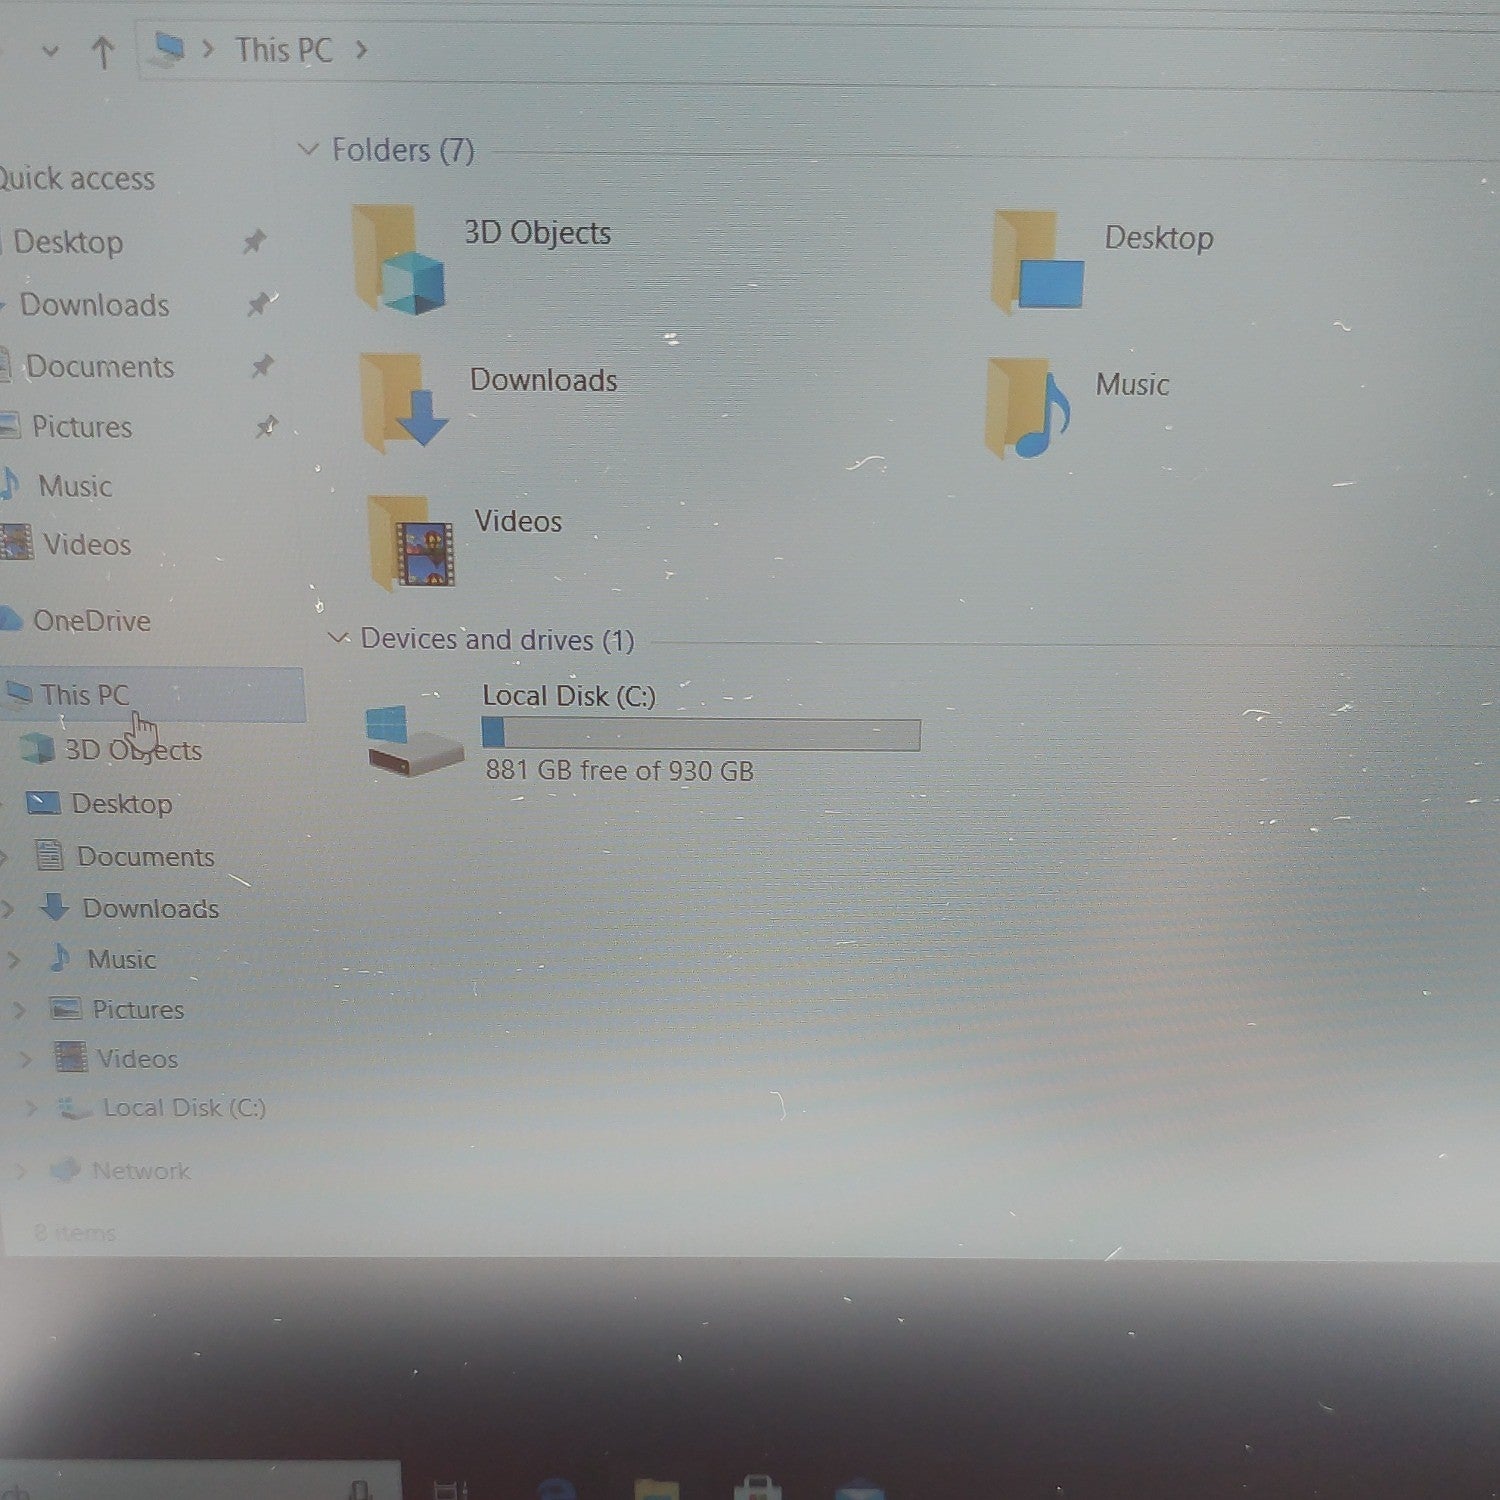Viewport: 1500px width, 1500px height.
Task: Click the 3D Objects cube icon in tree
Action: pos(38,748)
